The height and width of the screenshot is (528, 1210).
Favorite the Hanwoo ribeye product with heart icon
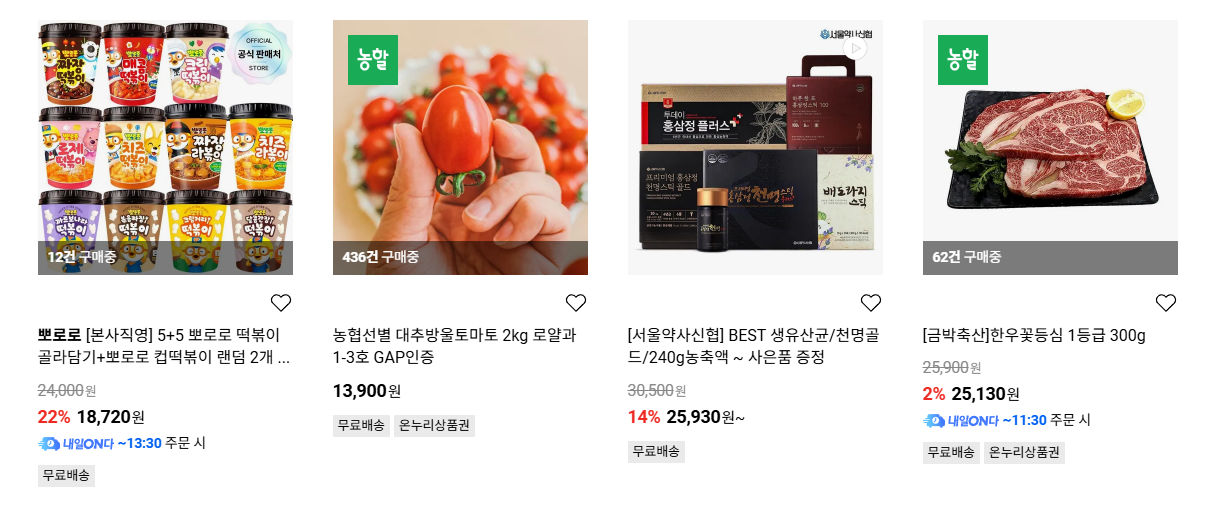coord(1166,303)
